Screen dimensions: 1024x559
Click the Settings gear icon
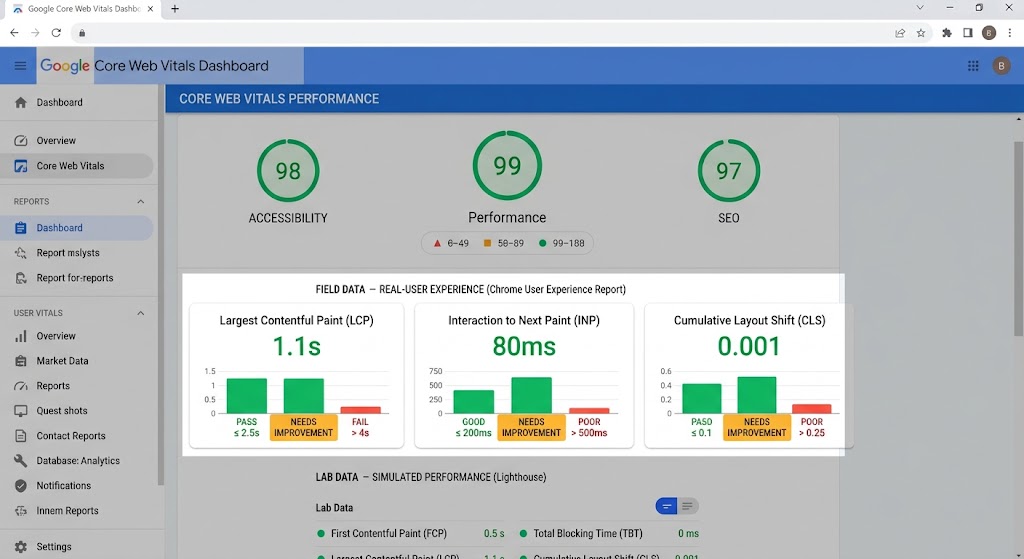pos(21,547)
